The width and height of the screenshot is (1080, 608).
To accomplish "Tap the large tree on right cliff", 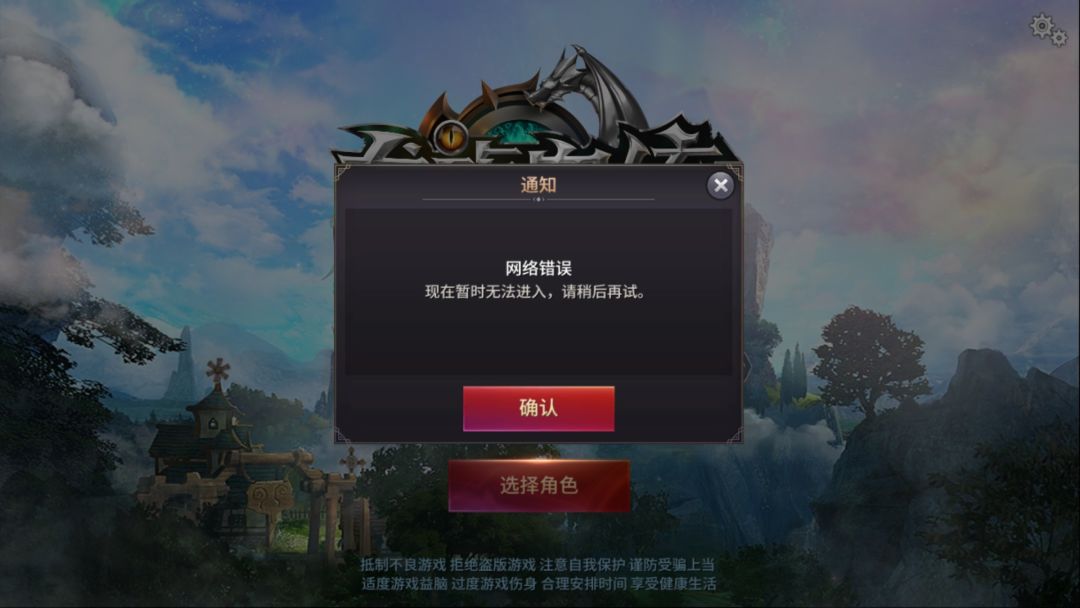I will 869,359.
